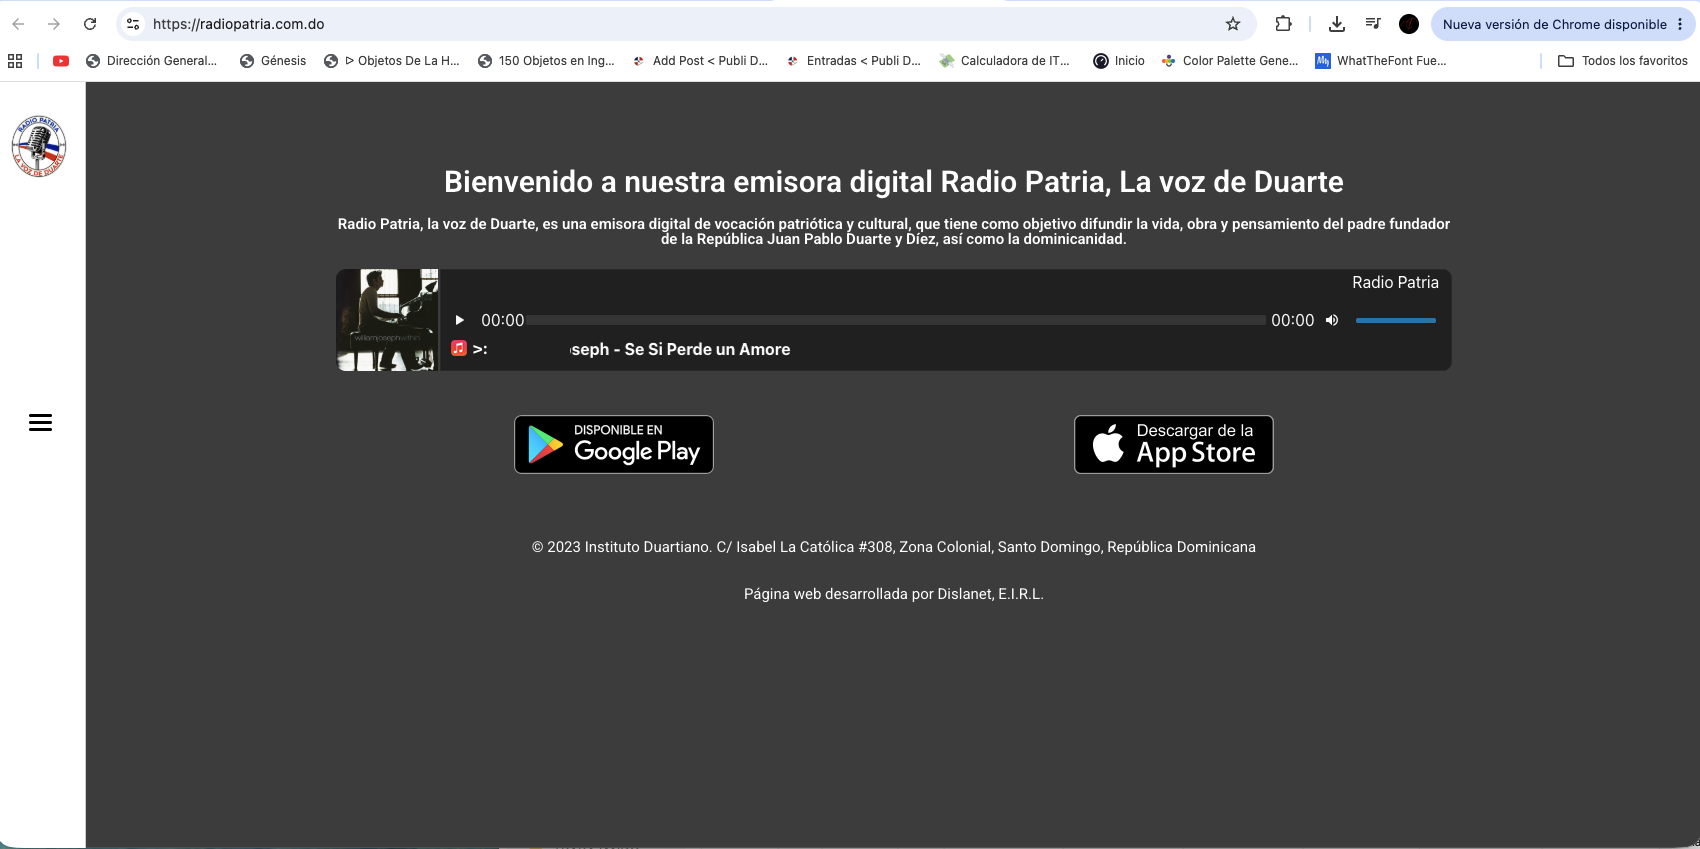Click the red music note icon
The image size is (1700, 849).
459,348
